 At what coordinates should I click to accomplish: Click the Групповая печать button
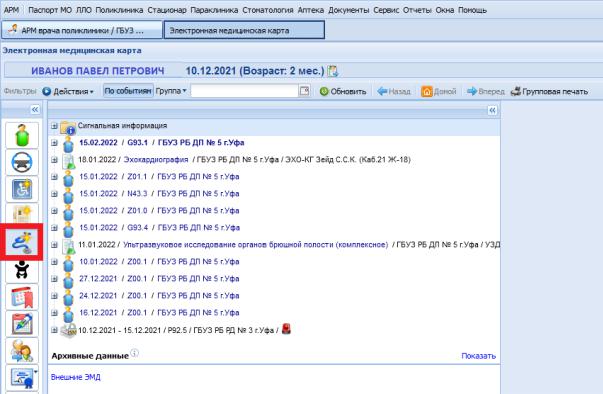pos(549,91)
